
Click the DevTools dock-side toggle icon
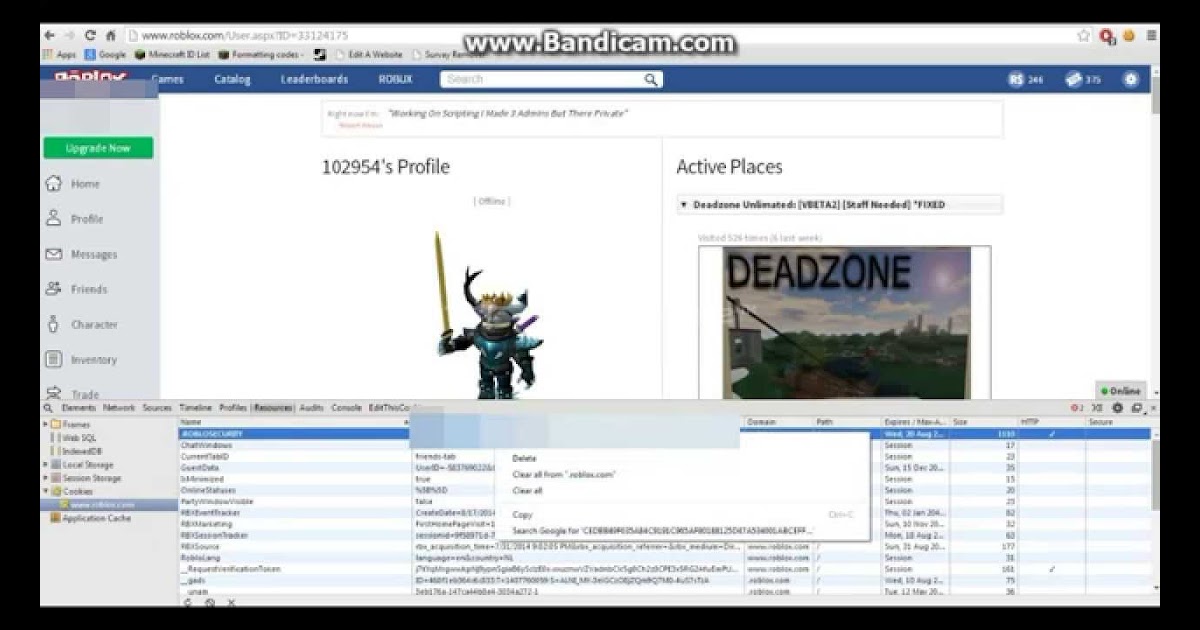click(x=1136, y=408)
